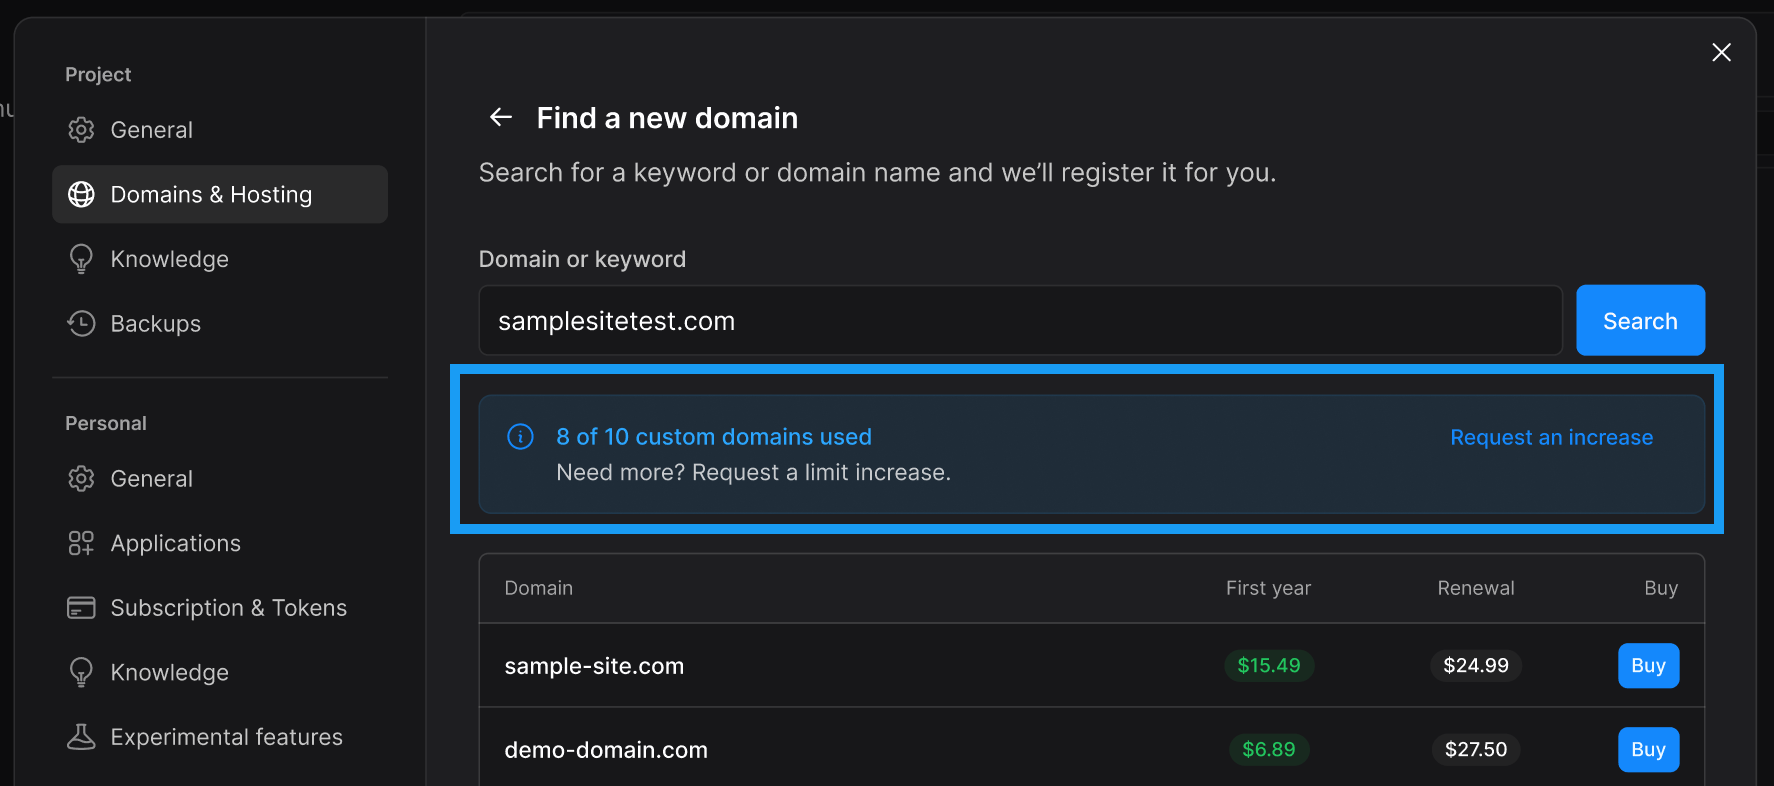This screenshot has height=786, width=1774.
Task: Click the lightbulb icon for Project Knowledge
Action: [x=81, y=259]
